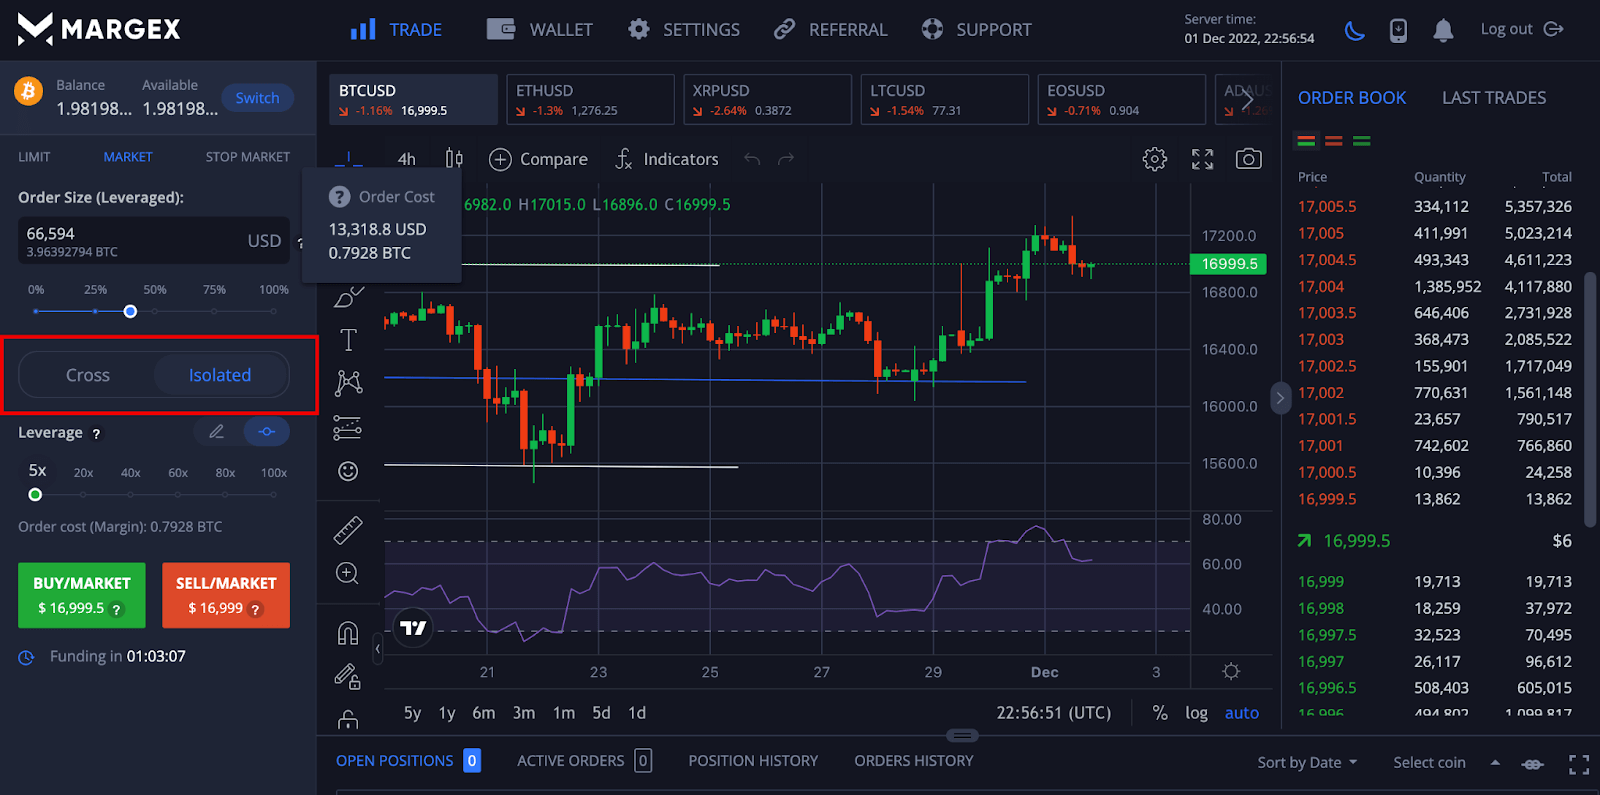1600x795 pixels.
Task: Click the notification bell icon
Action: point(1442,30)
